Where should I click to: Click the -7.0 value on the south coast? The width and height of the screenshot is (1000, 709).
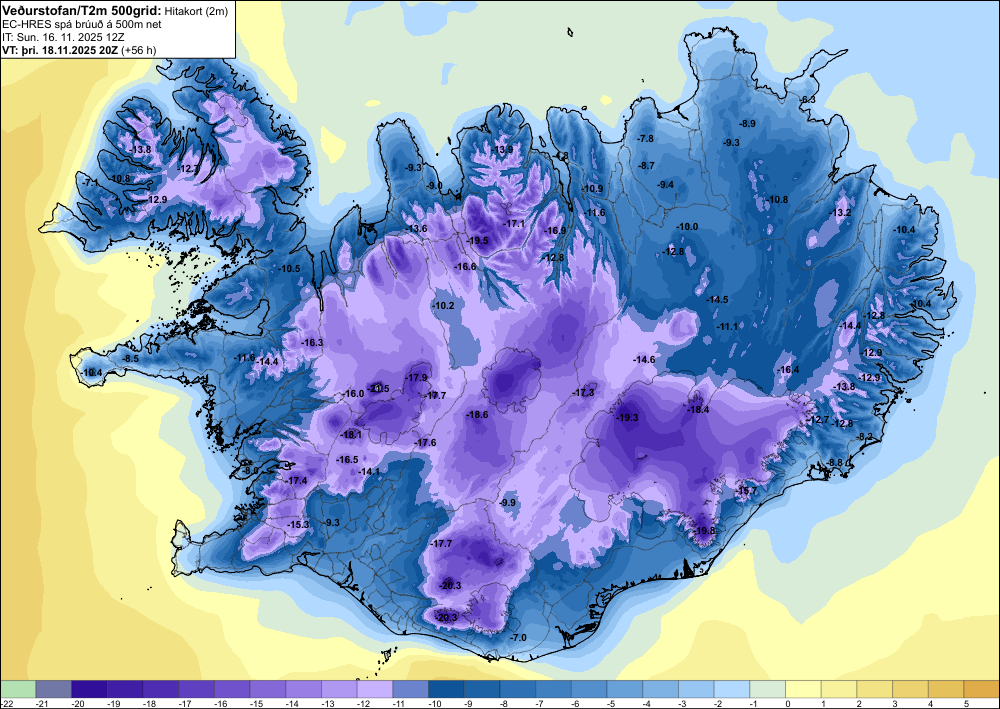[518, 638]
